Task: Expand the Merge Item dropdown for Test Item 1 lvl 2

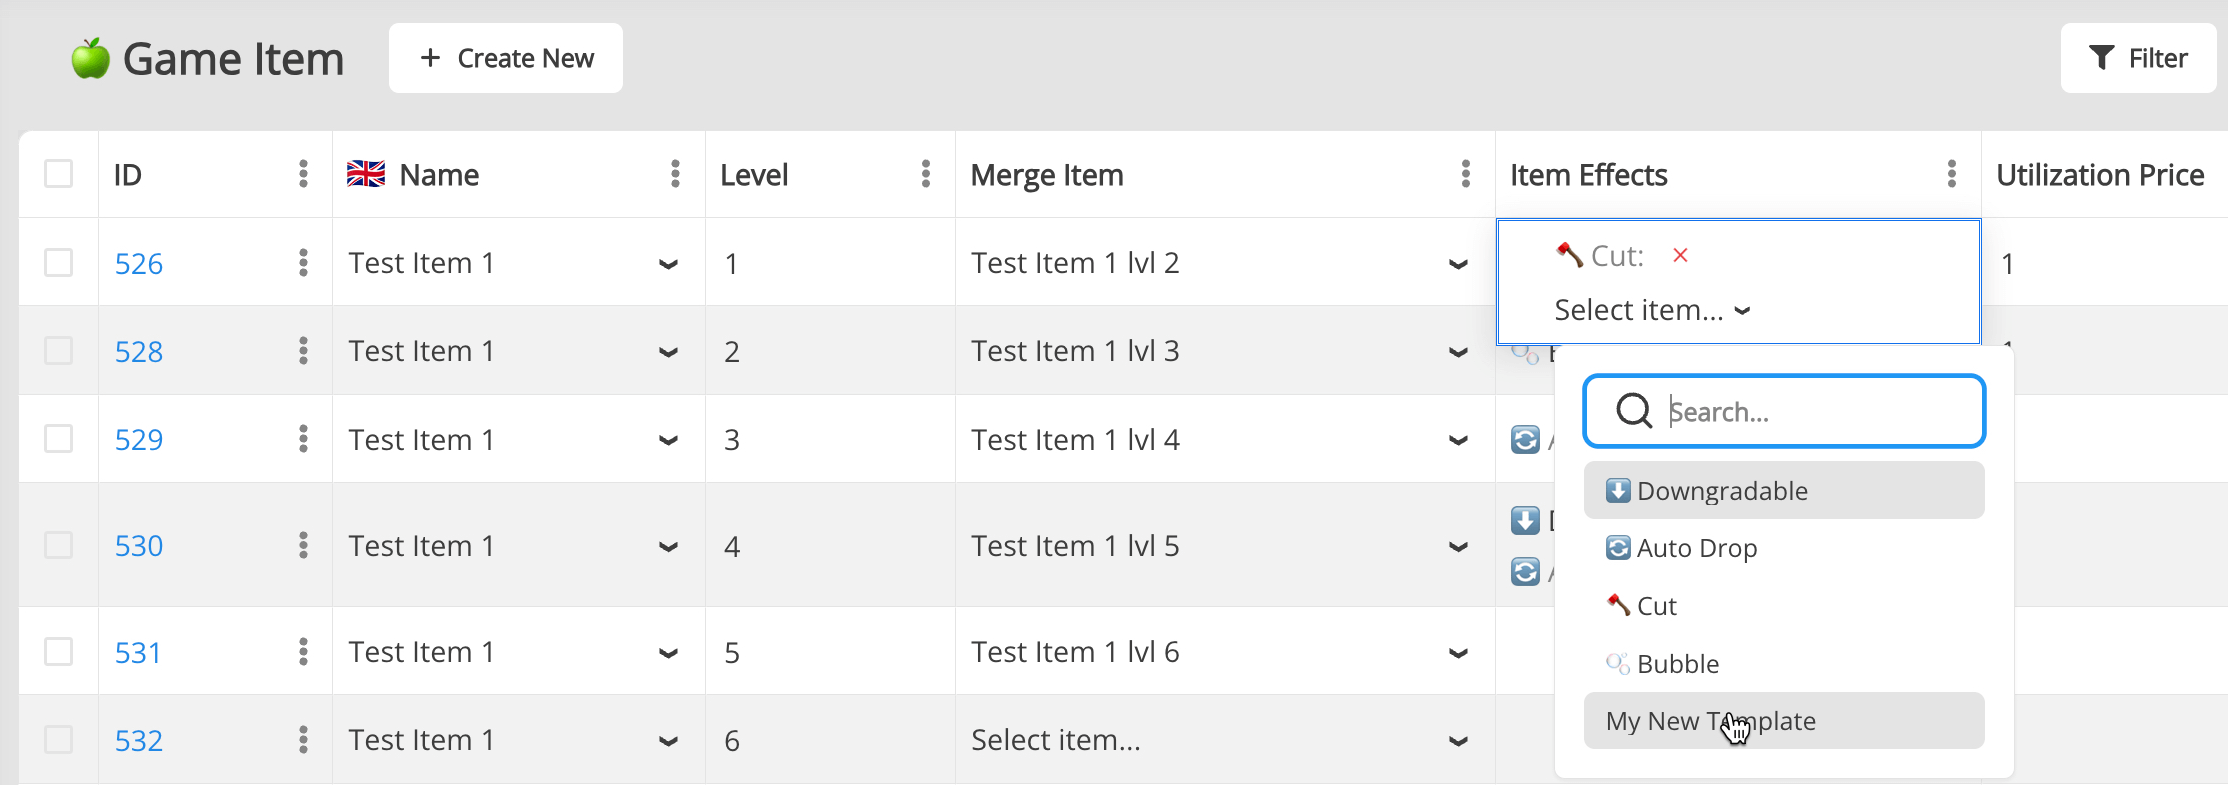Action: [1459, 263]
